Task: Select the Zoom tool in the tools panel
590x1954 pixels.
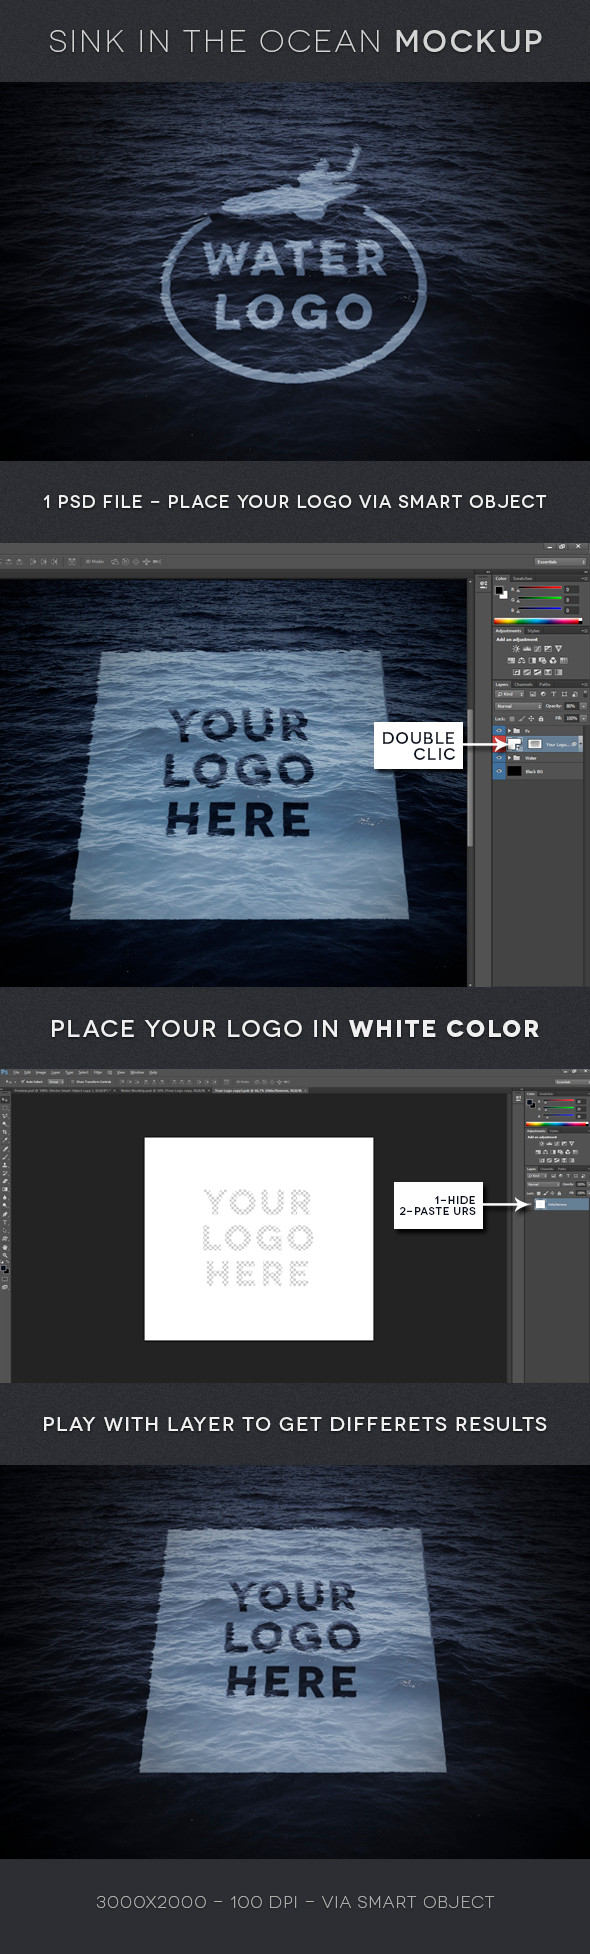Action: 5,1255
